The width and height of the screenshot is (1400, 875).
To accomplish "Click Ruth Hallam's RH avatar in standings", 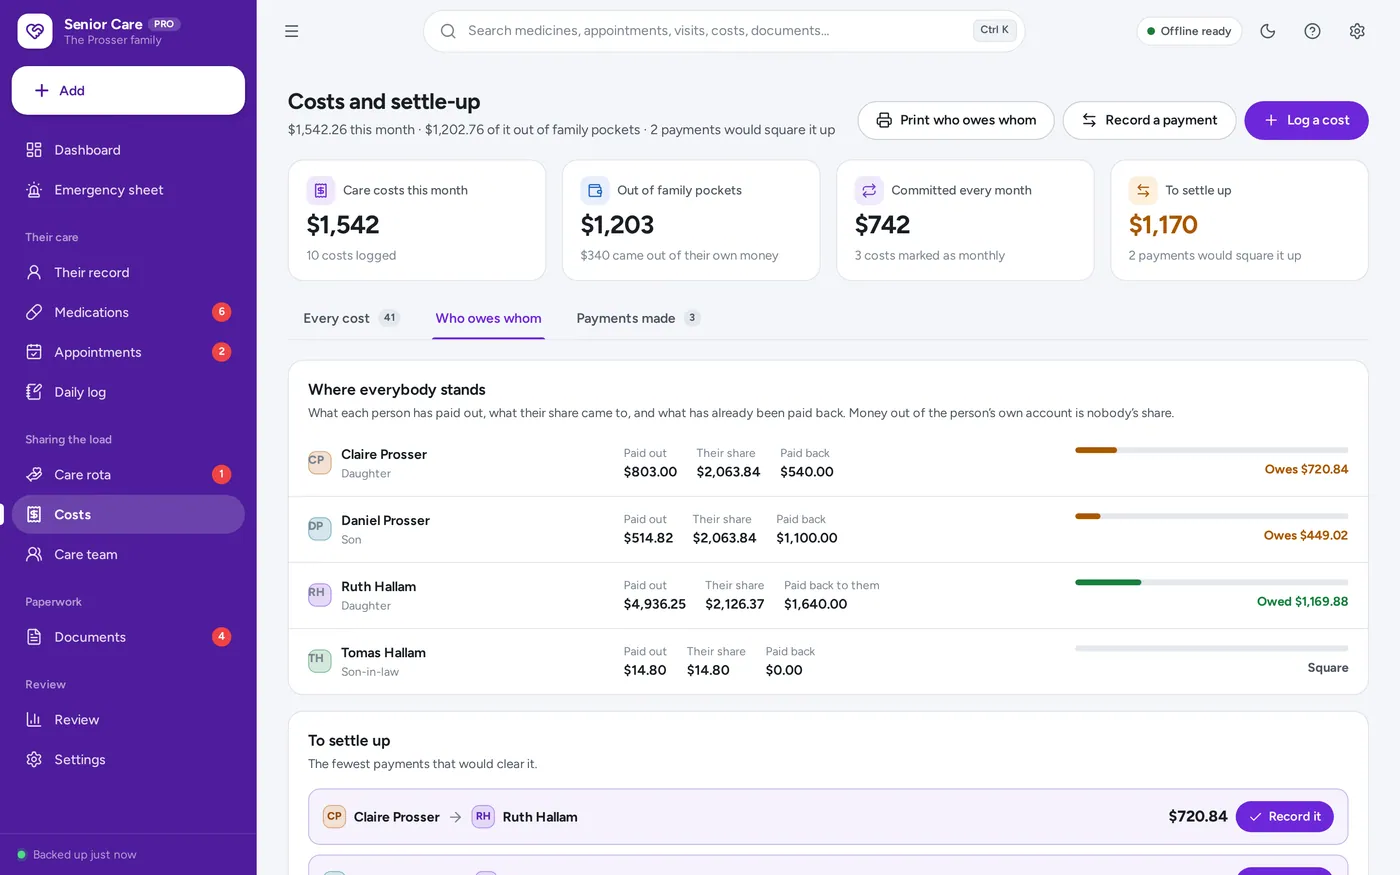I will point(319,594).
